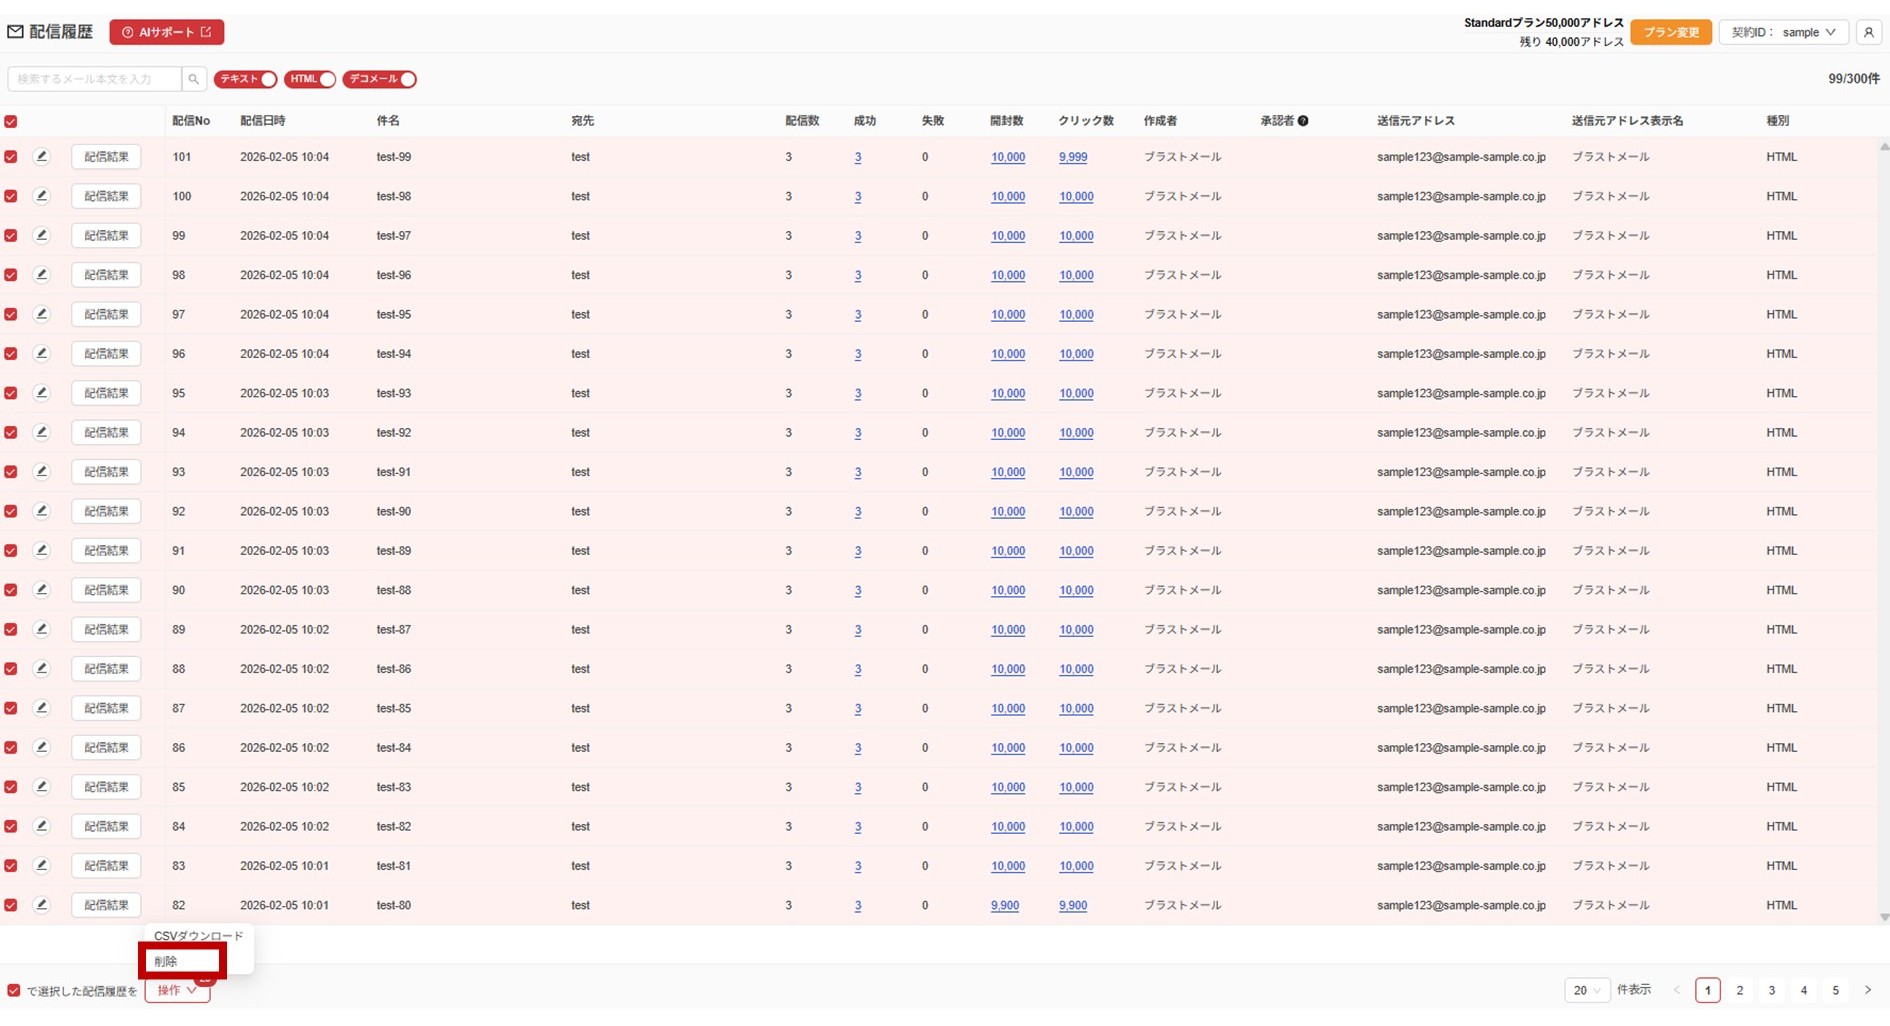Click the user account icon
The image size is (1890, 1026).
coord(1868,32)
